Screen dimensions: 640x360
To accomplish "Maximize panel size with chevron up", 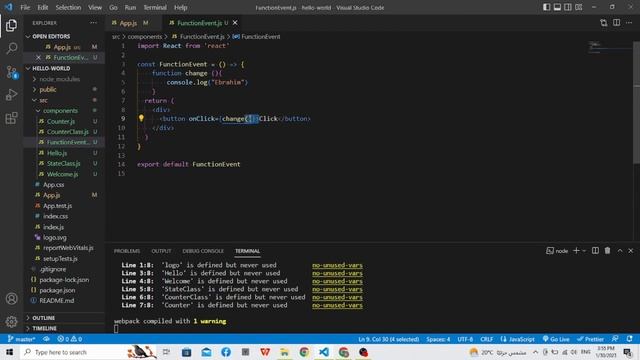I will pyautogui.click(x=620, y=251).
